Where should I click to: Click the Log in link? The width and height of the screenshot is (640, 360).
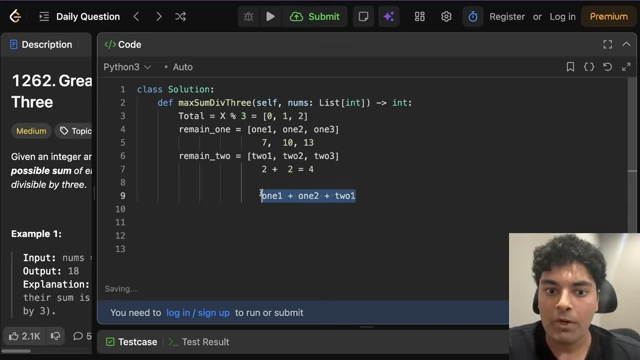[x=562, y=17]
